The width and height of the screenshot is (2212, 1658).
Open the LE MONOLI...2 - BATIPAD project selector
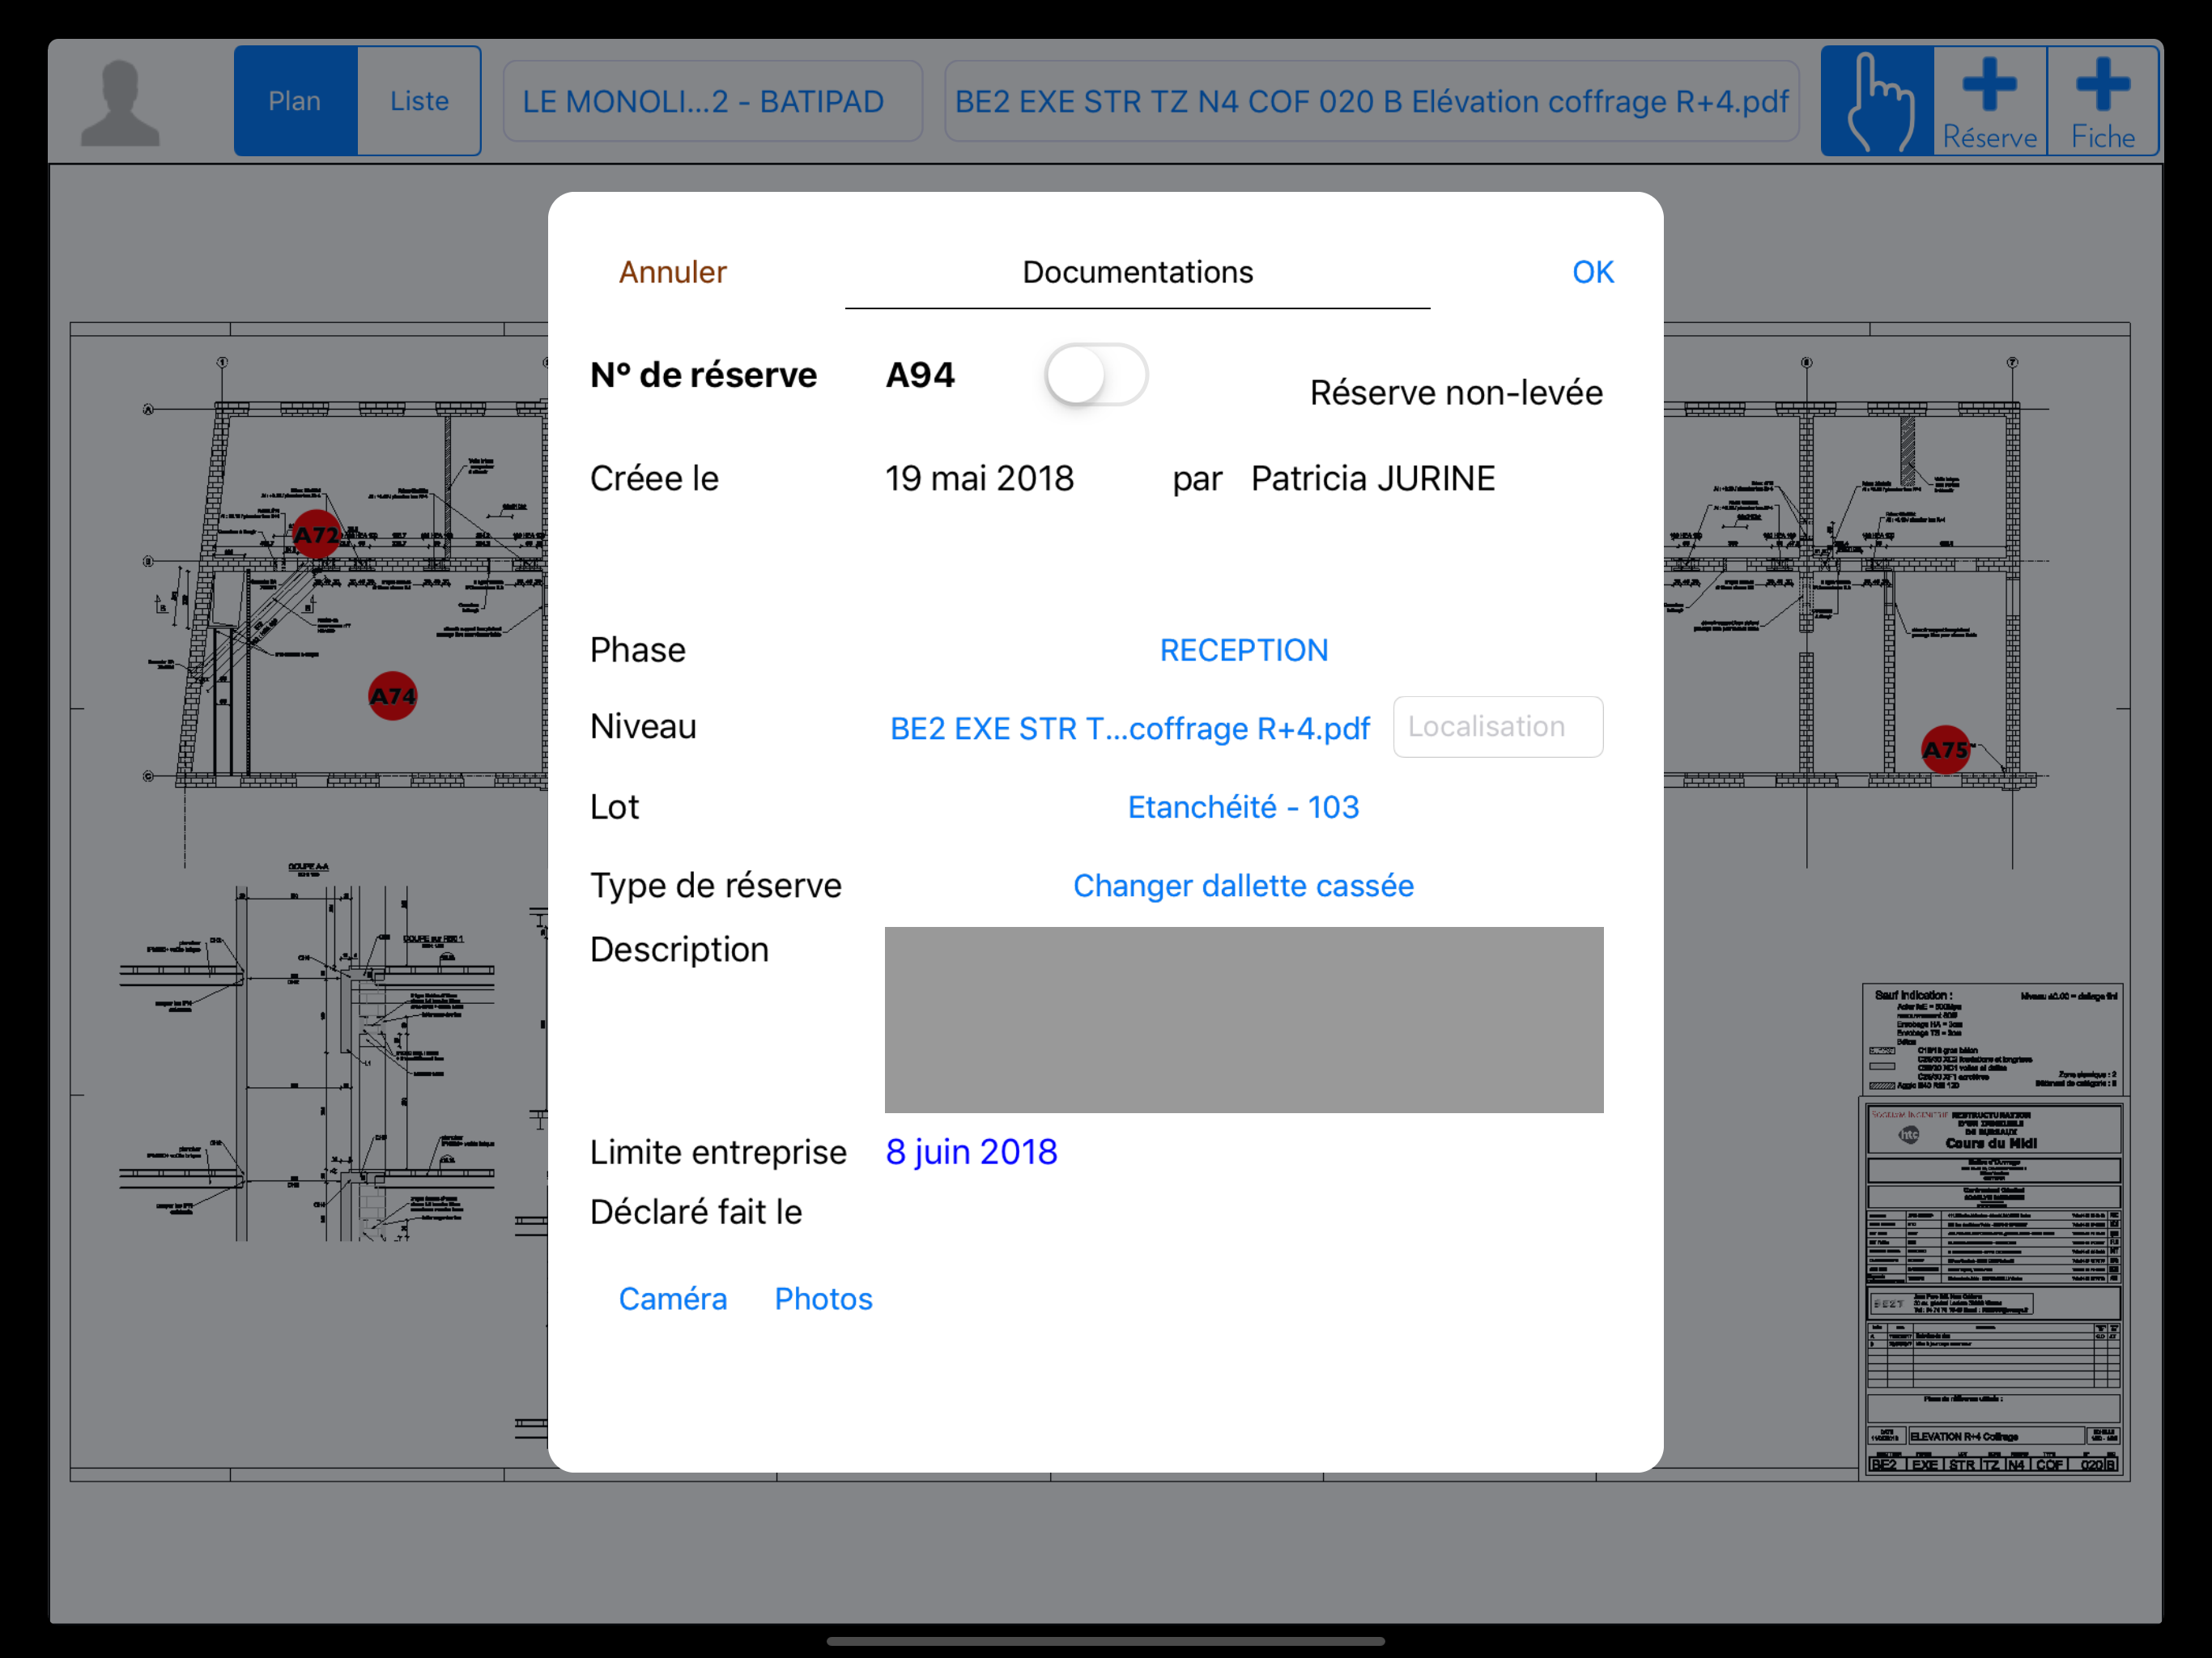[712, 101]
